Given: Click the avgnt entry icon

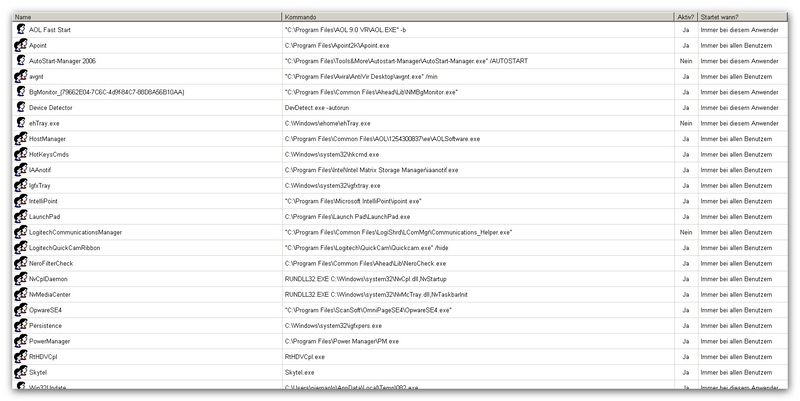Looking at the screenshot, I should (20, 76).
